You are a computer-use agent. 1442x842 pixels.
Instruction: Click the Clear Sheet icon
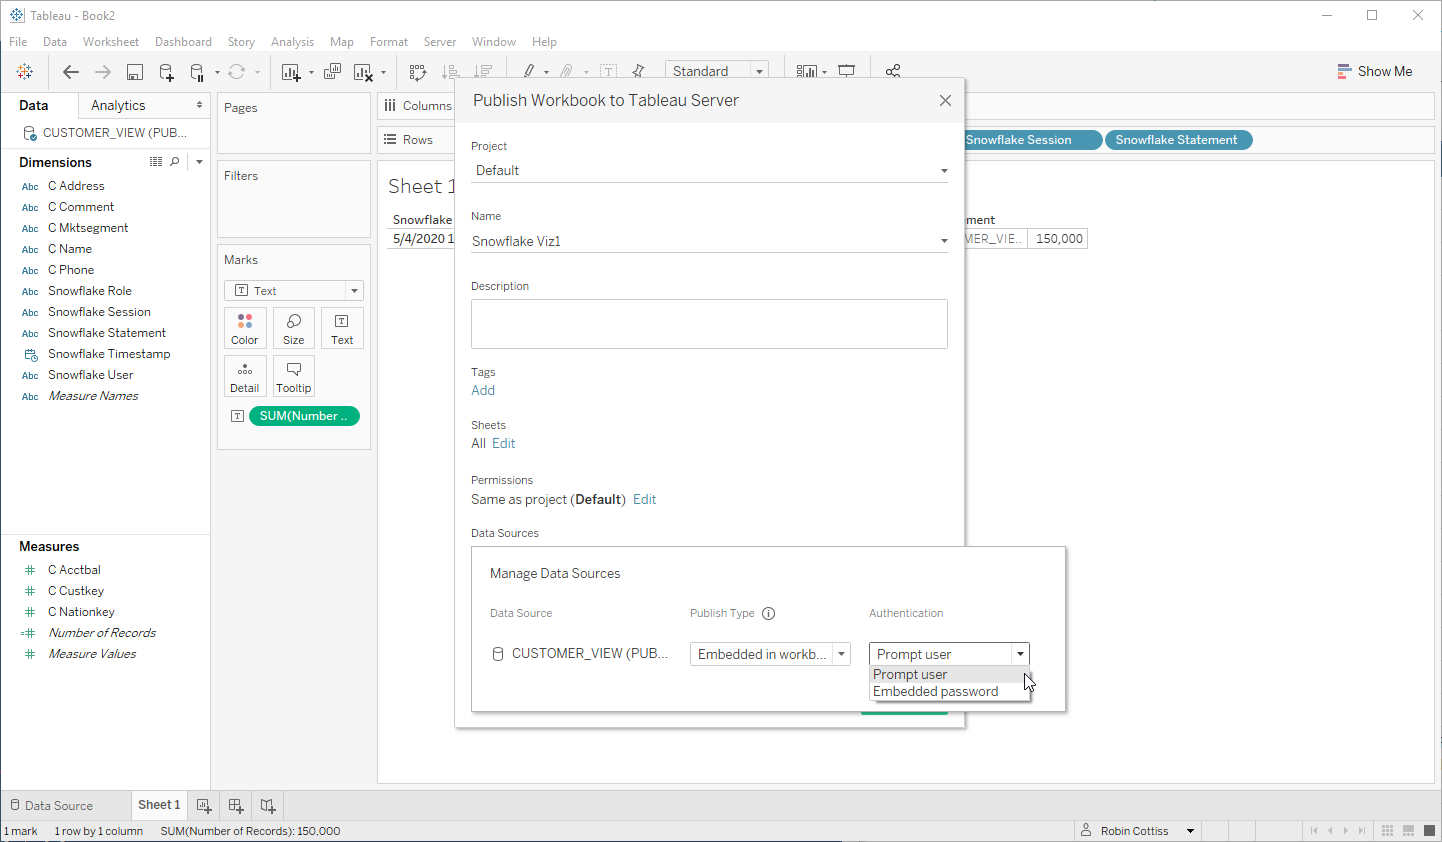click(x=363, y=71)
